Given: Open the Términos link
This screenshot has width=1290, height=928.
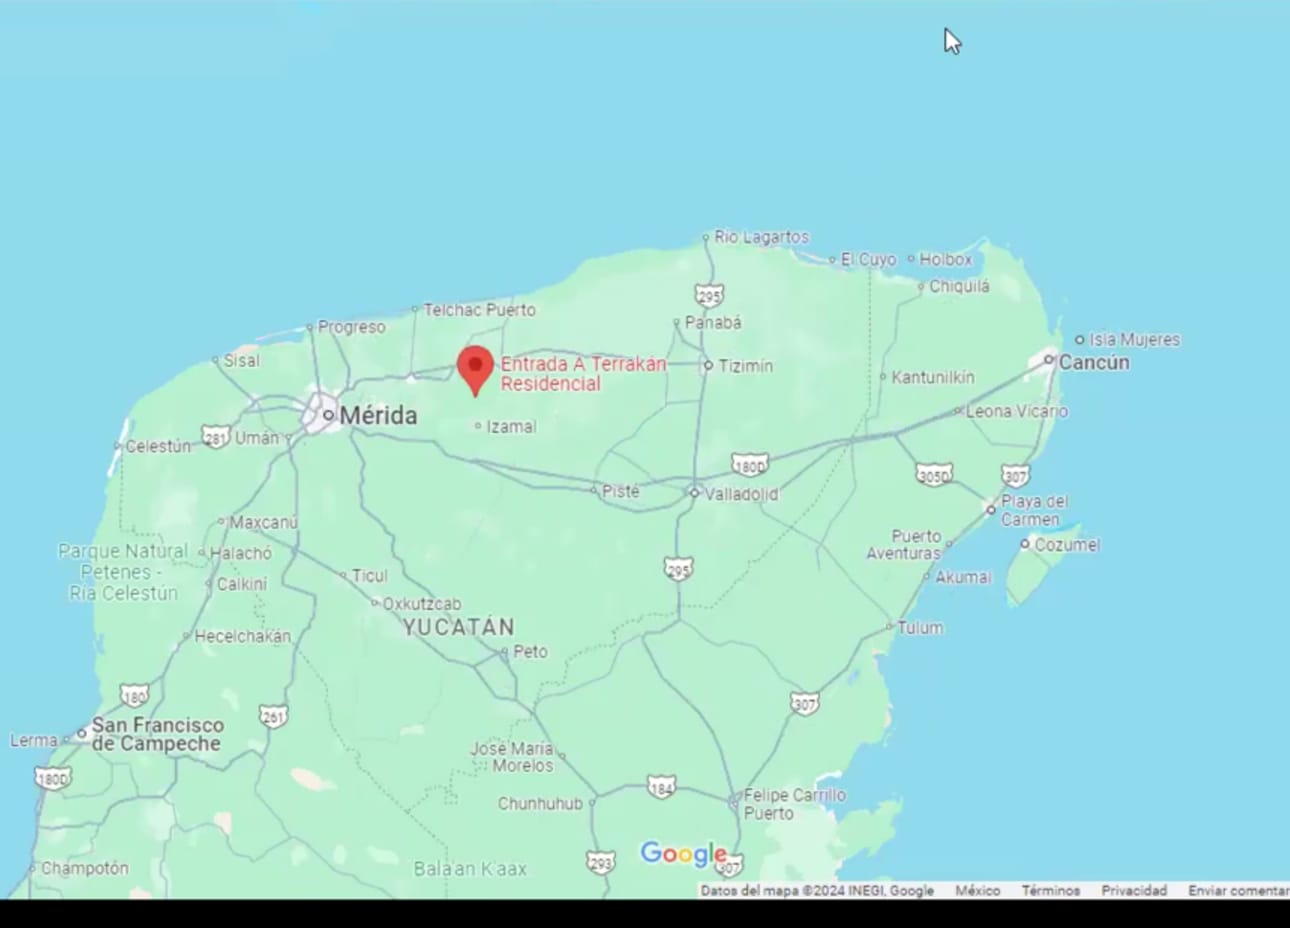Looking at the screenshot, I should (x=1050, y=890).
